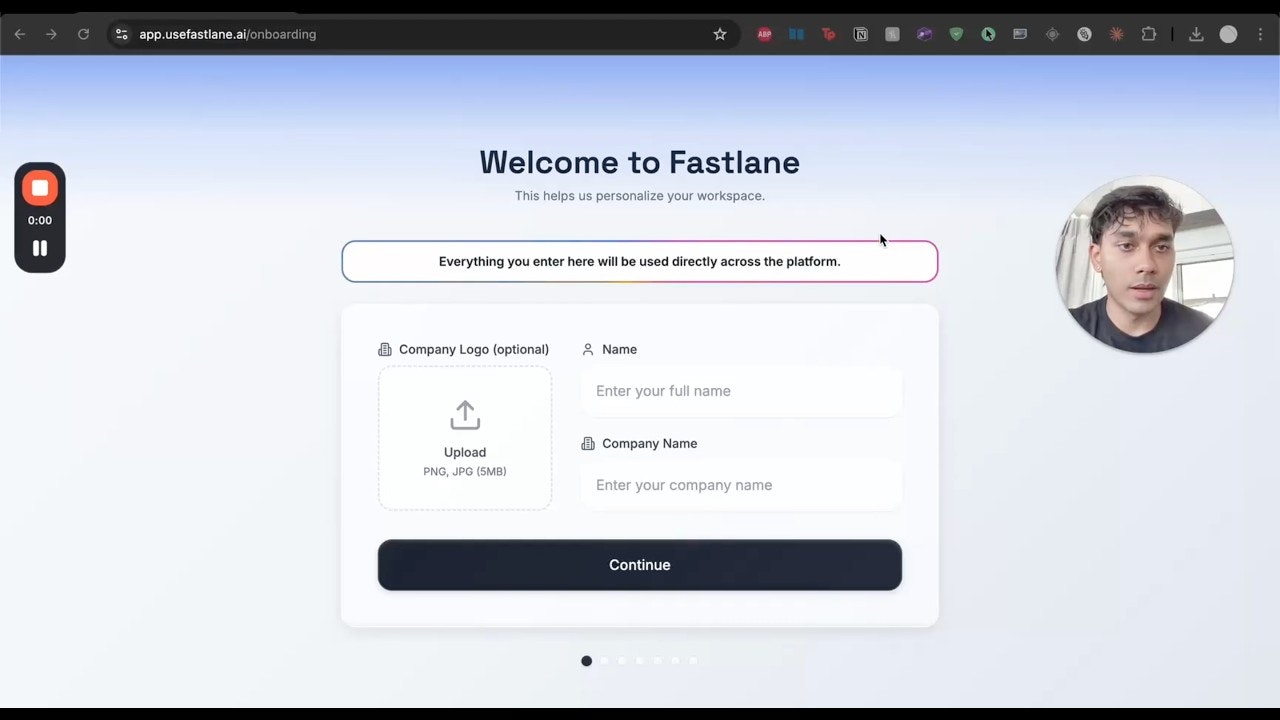
Task: Open the Adblock Plus extension
Action: (x=764, y=34)
